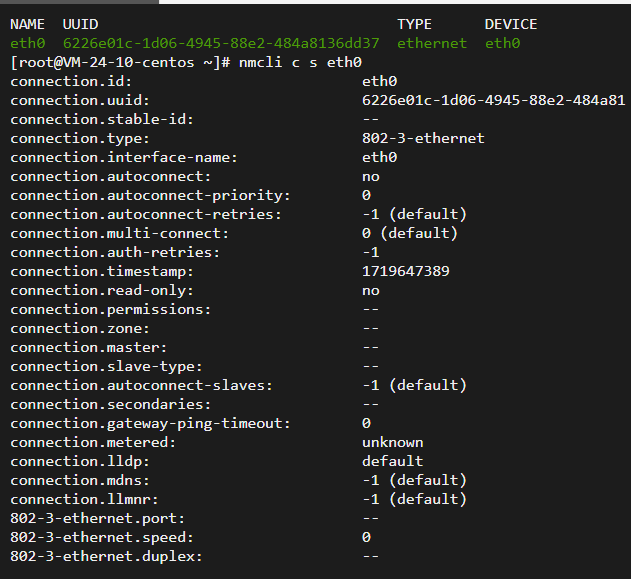
Task: Select the UUID 6226e01c in the green row
Action: click(x=221, y=43)
